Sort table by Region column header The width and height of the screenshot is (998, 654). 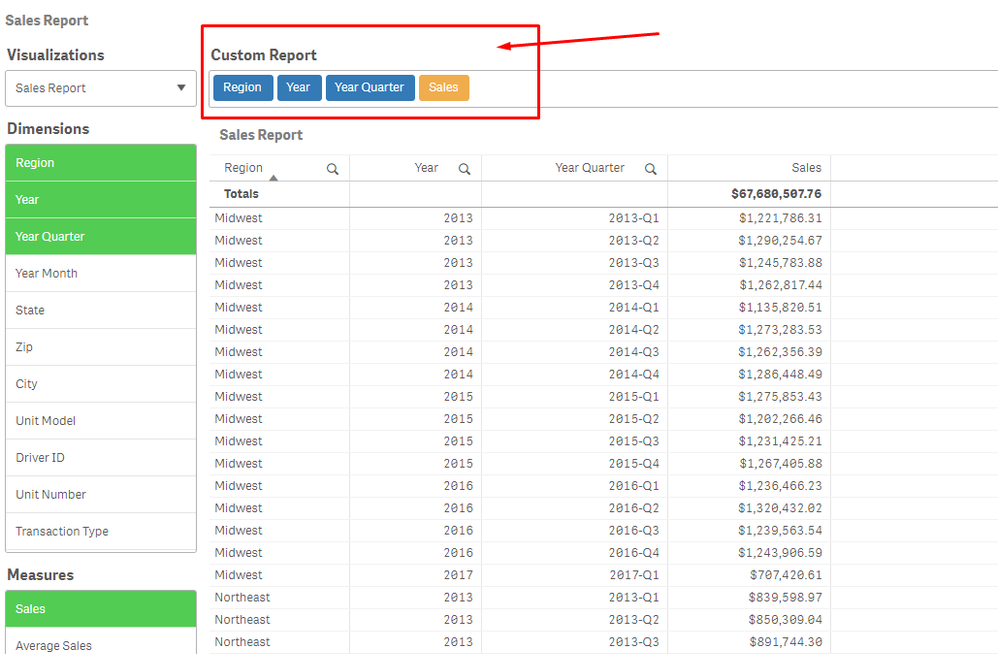pyautogui.click(x=243, y=168)
